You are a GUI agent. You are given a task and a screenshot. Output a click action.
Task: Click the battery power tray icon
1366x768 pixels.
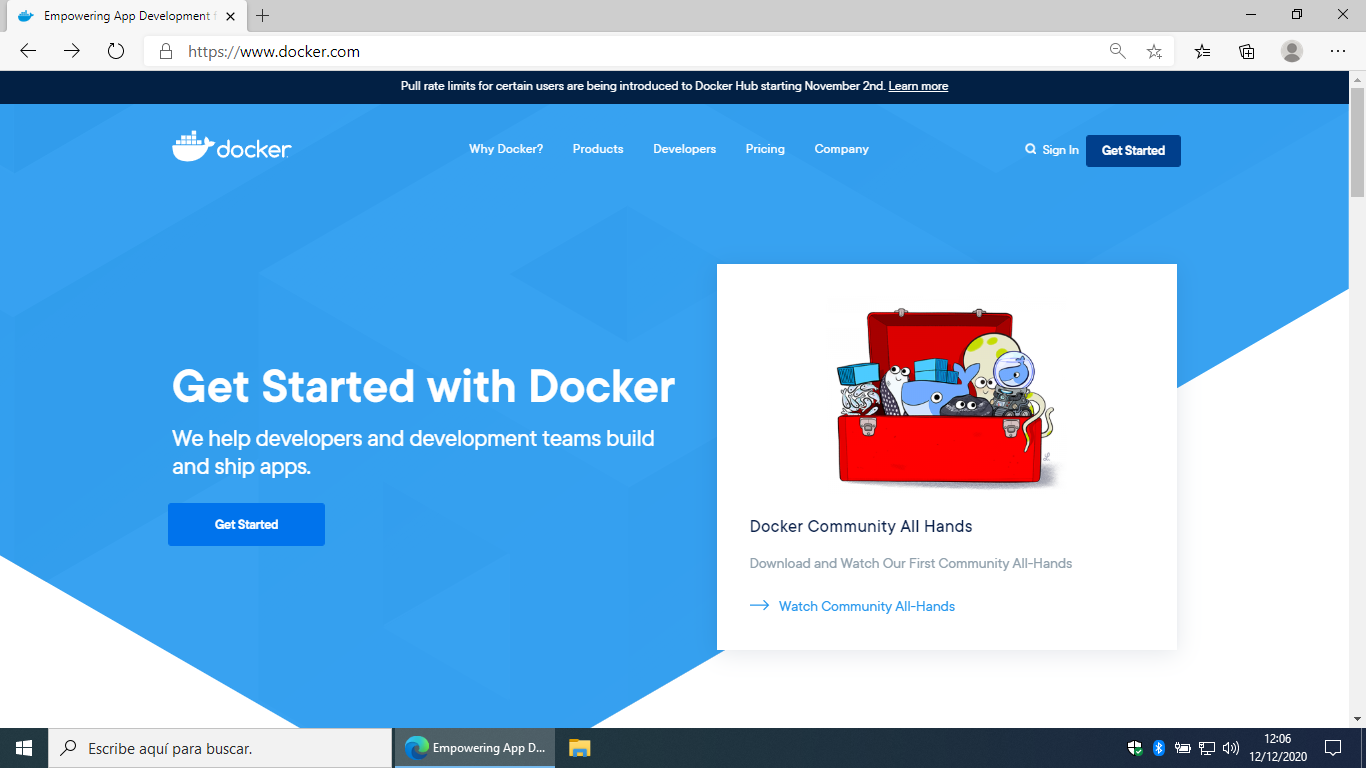(x=1183, y=748)
